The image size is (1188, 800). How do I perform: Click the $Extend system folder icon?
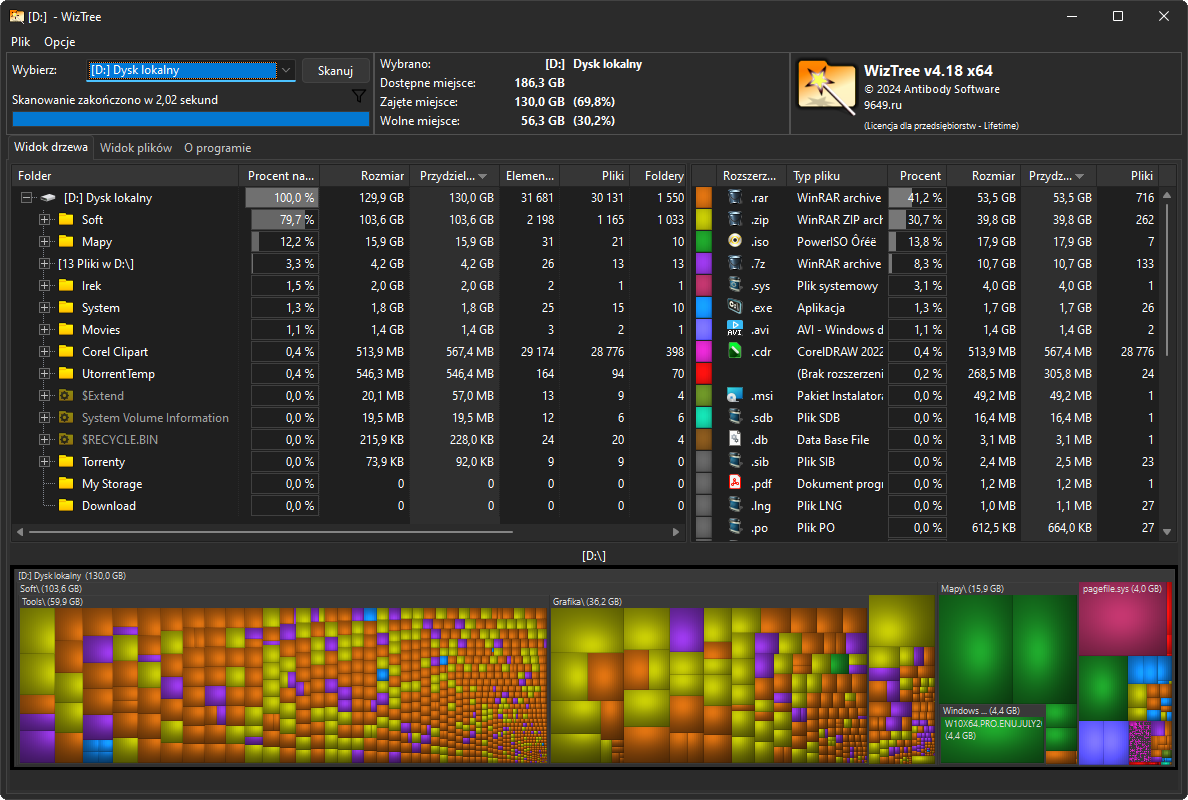67,395
